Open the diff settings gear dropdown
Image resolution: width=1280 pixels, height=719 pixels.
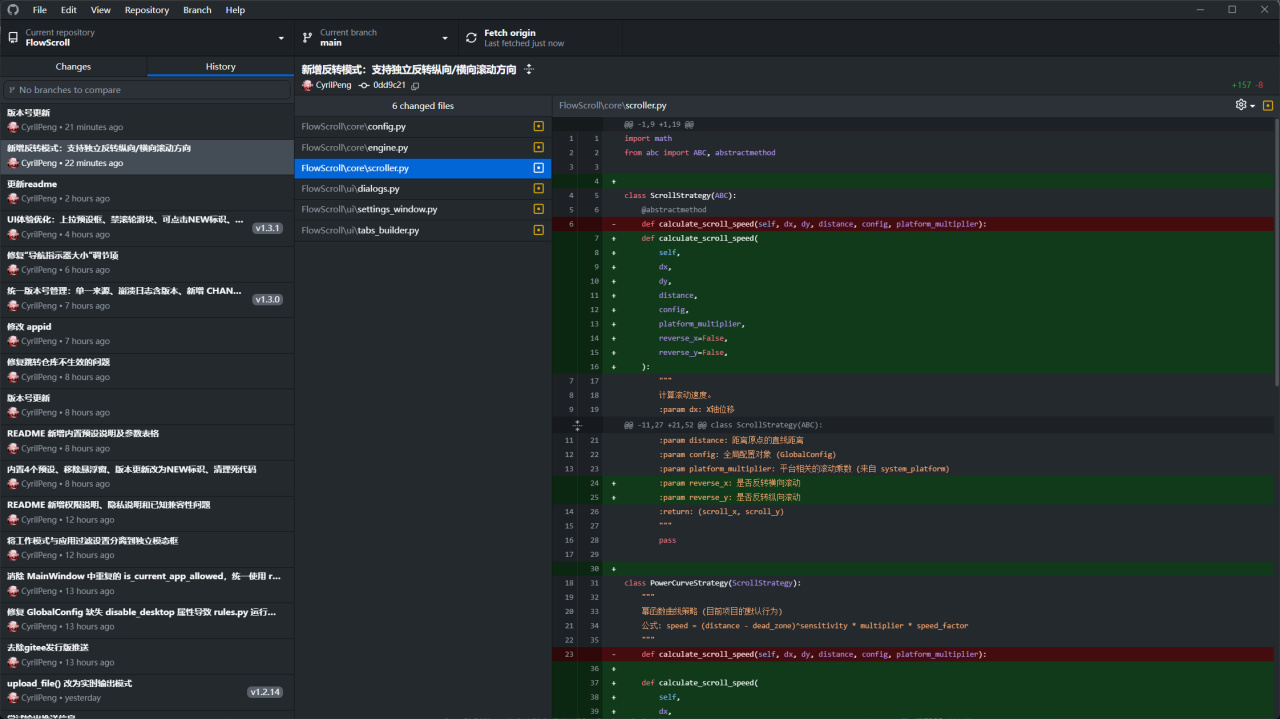1245,105
